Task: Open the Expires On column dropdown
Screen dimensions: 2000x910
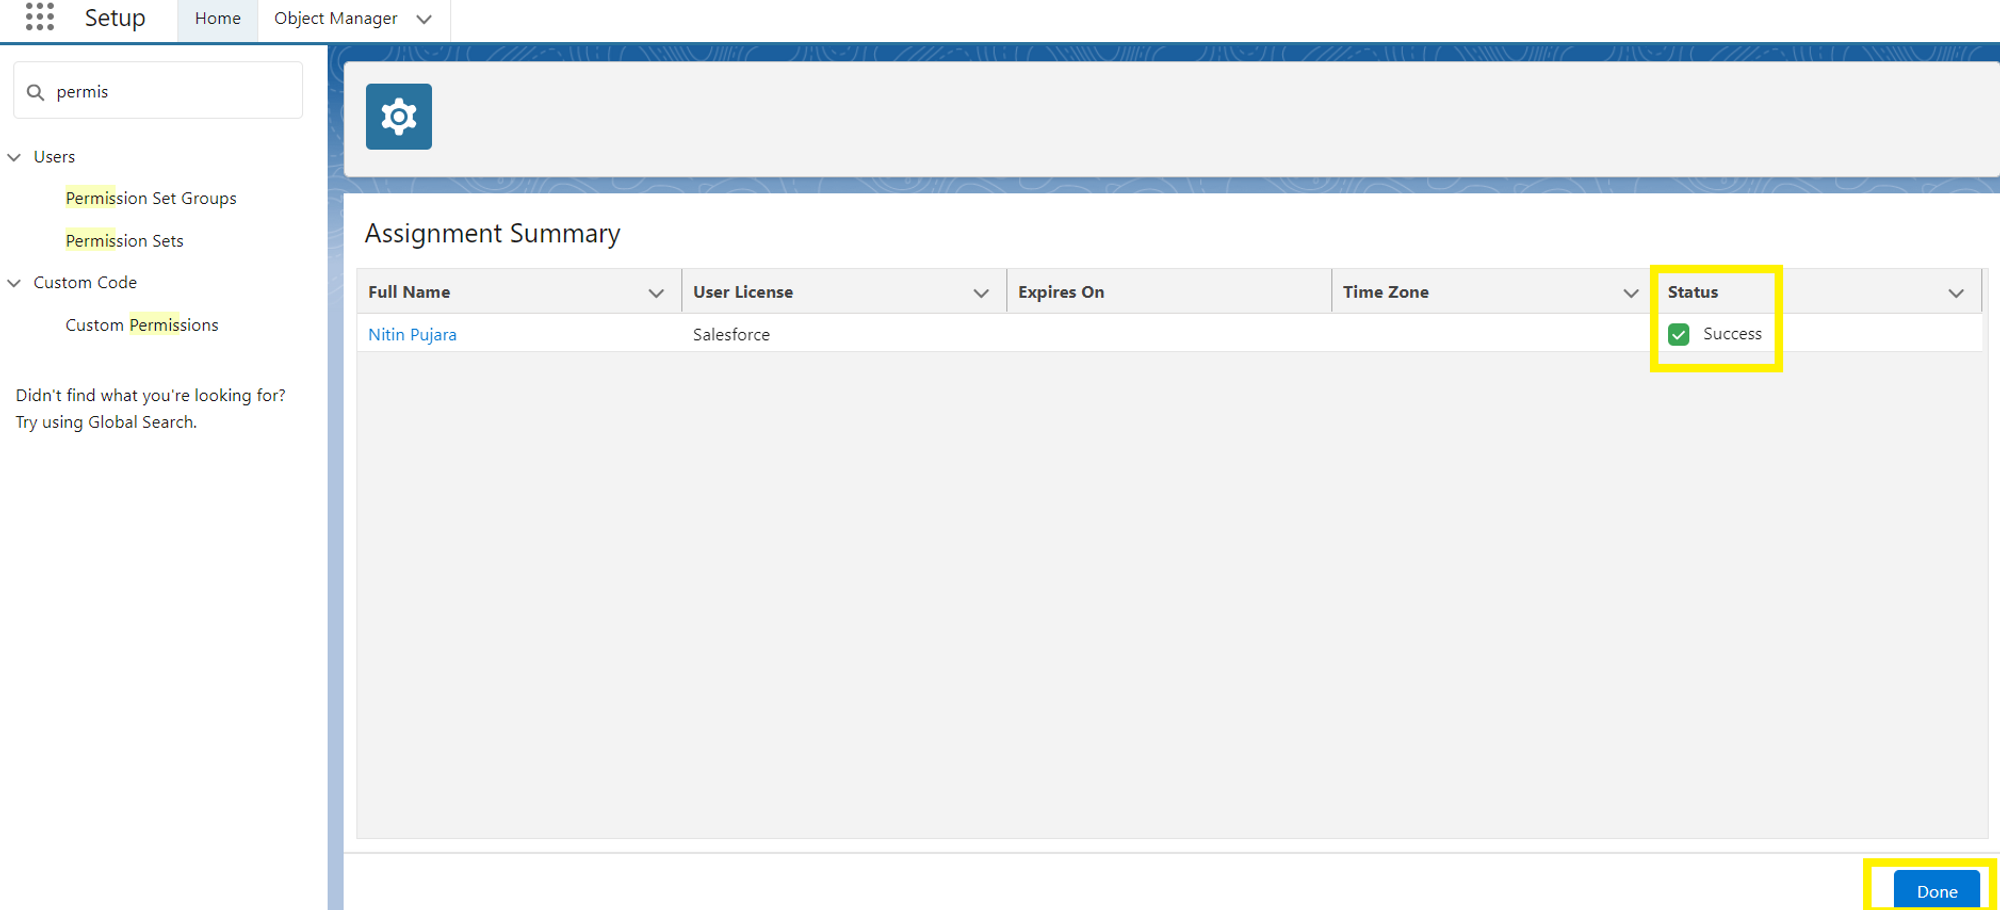Action: click(1306, 292)
